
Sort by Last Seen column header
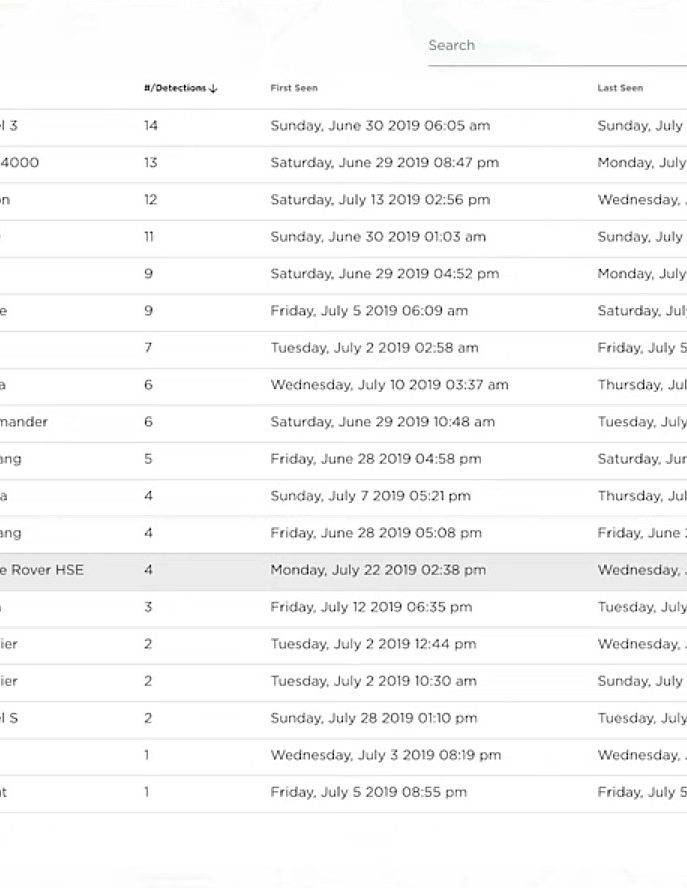(620, 88)
